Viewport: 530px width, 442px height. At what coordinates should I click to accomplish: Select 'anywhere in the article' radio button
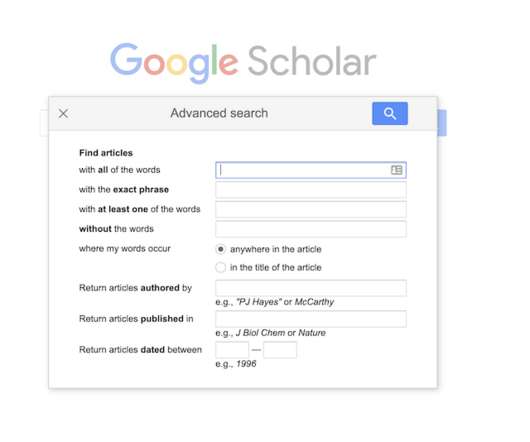220,249
